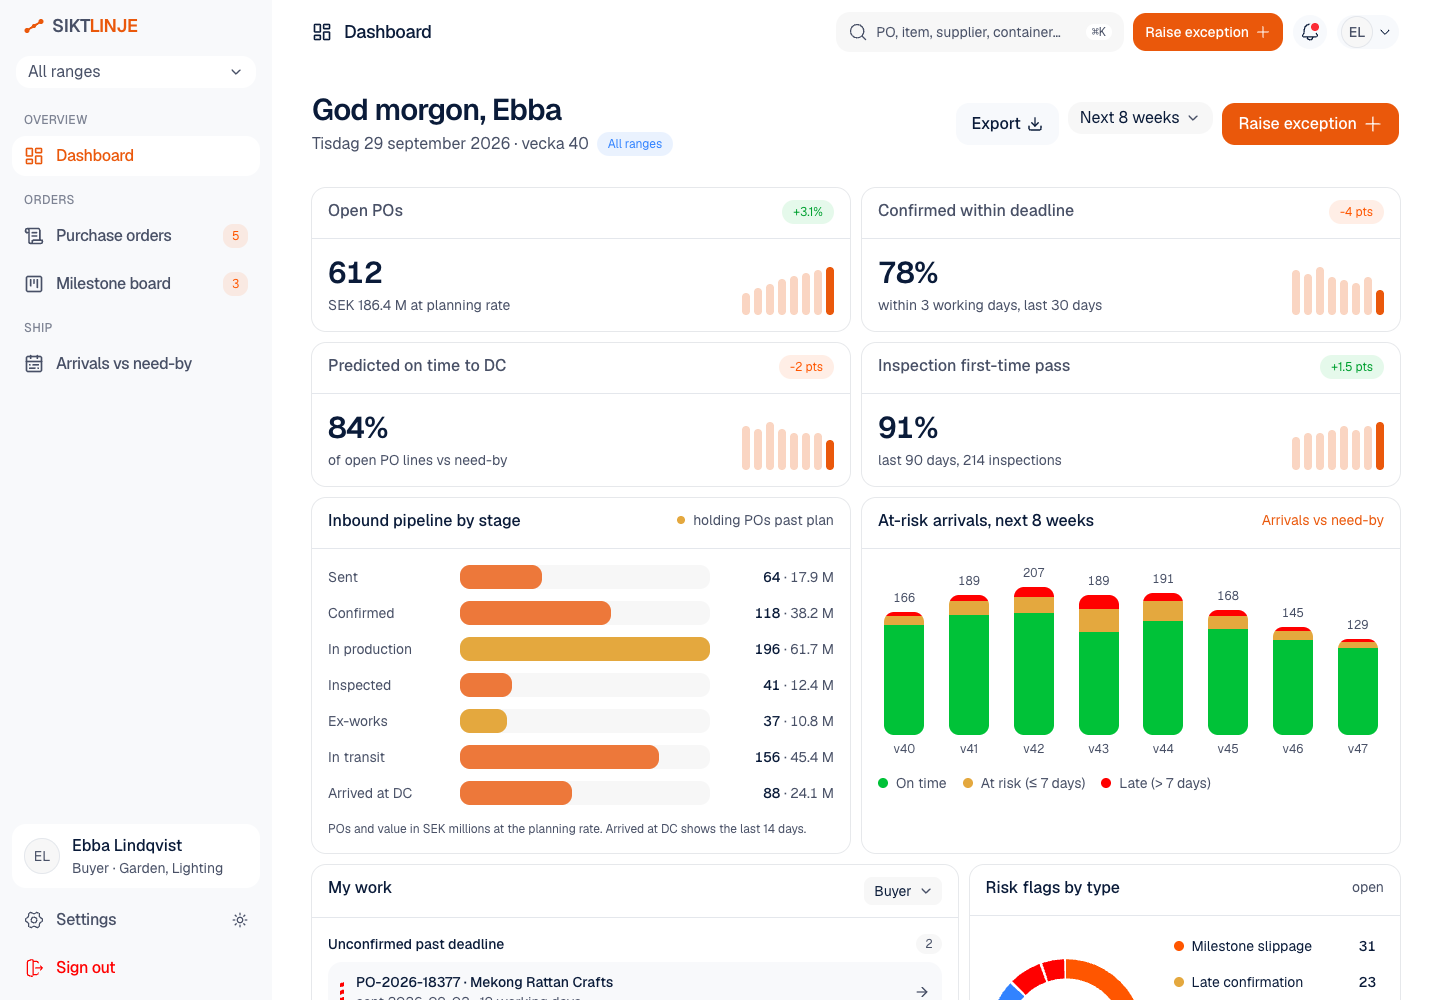1440x1000 pixels.
Task: Click the large Raise exception button
Action: point(1310,124)
